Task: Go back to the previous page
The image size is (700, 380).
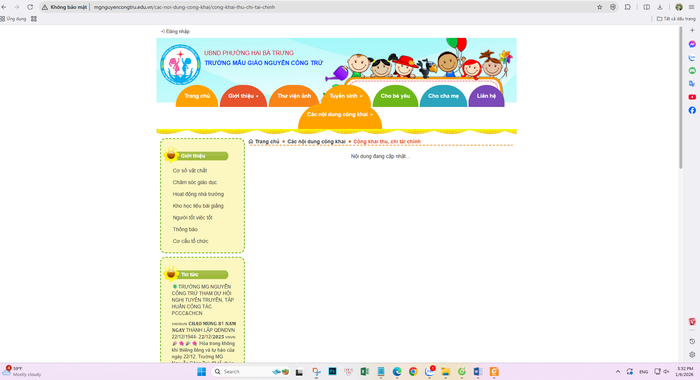Action: pyautogui.click(x=4, y=7)
